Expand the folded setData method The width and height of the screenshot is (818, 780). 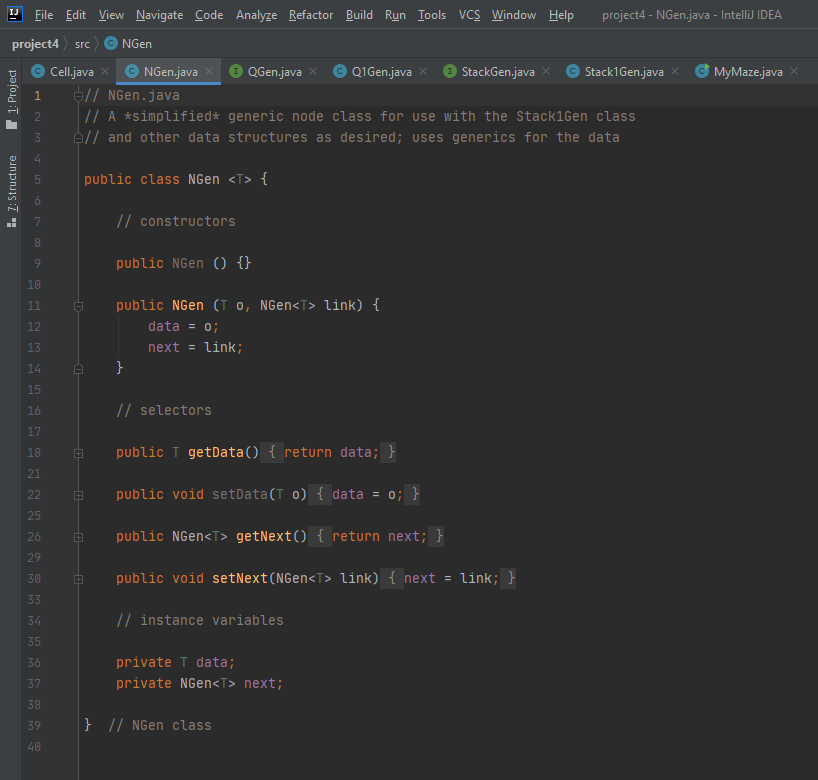78,495
